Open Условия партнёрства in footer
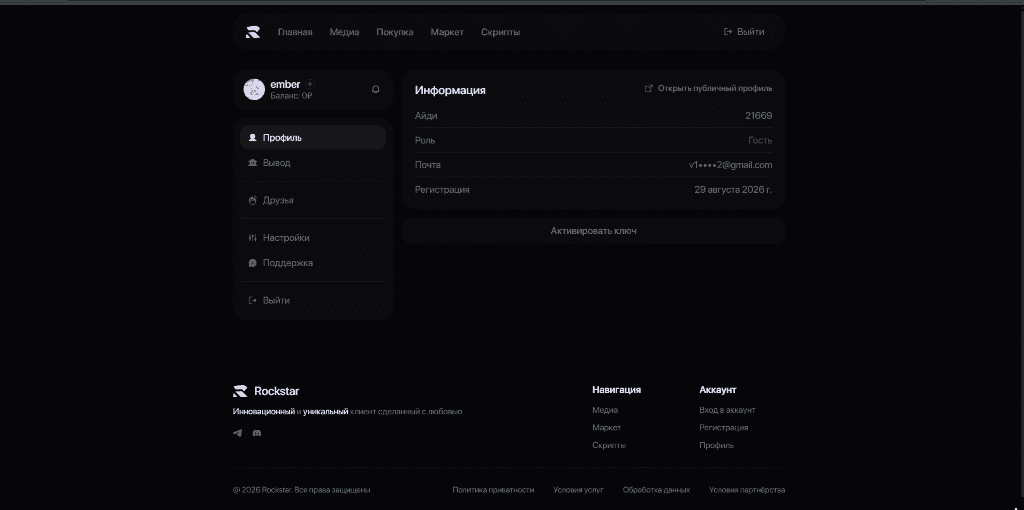 [x=747, y=490]
